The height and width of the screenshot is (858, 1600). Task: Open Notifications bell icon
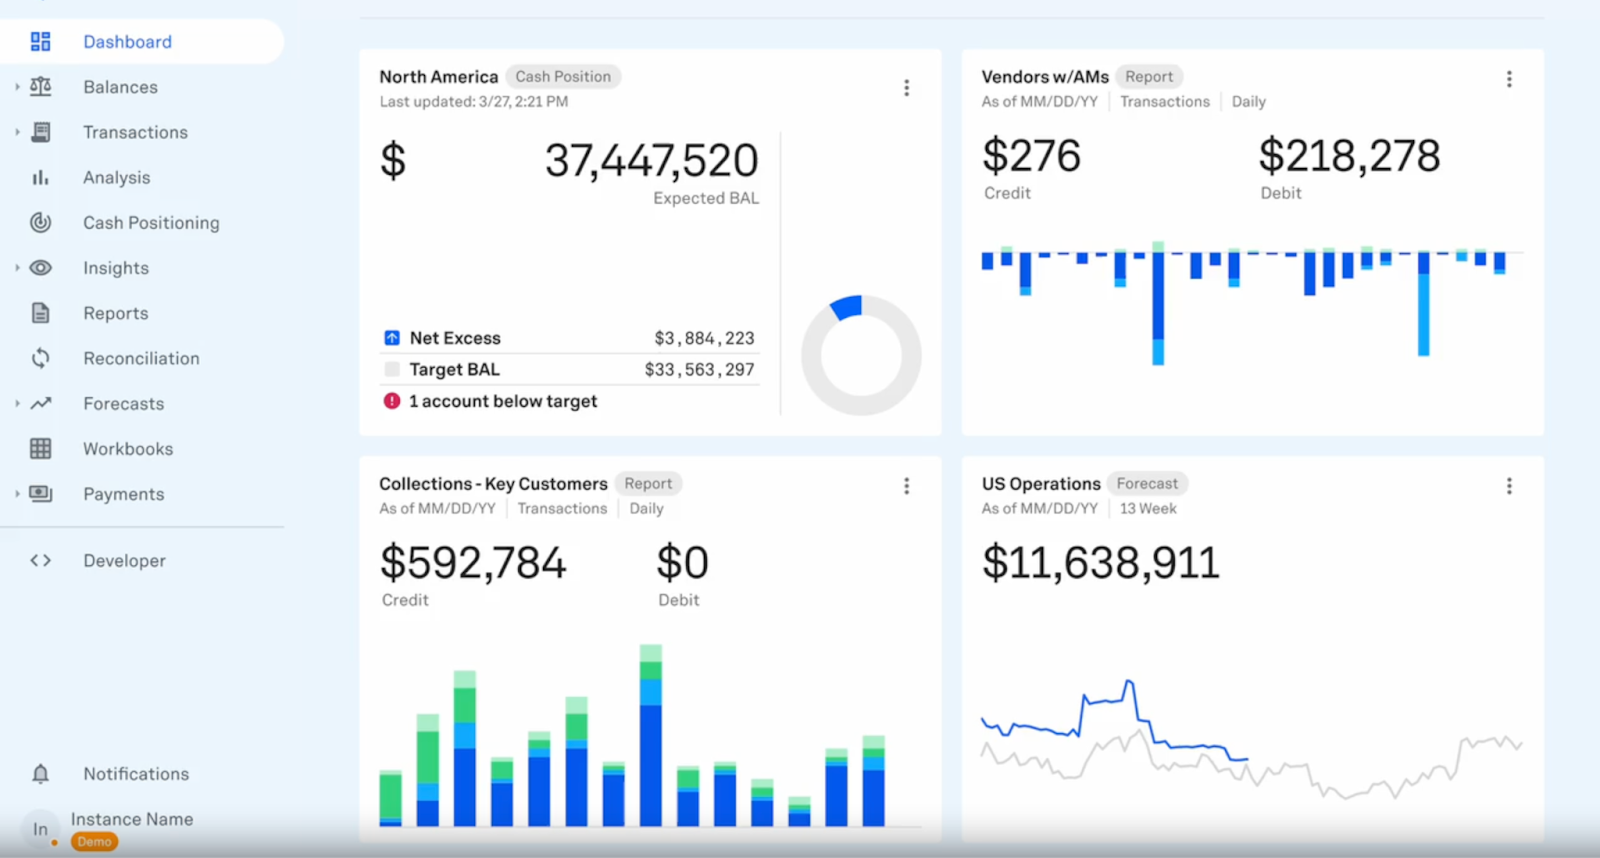40,774
